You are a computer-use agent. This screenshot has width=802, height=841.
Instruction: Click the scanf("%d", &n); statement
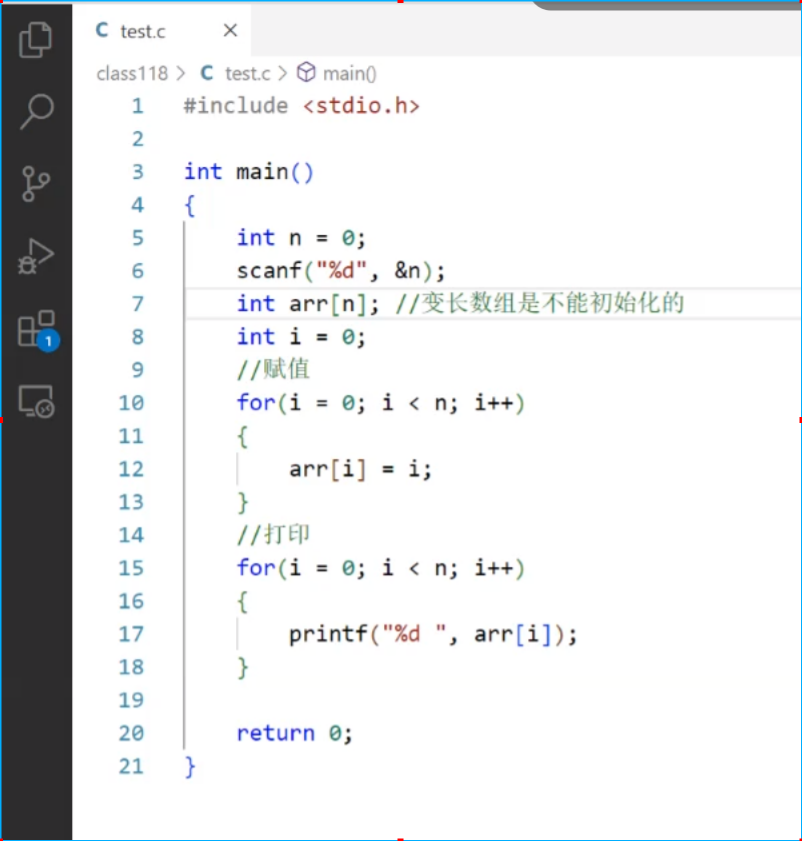pos(341,271)
